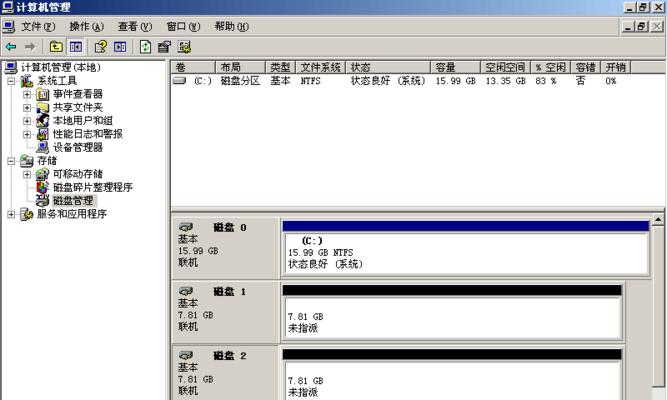Image resolution: width=667 pixels, height=400 pixels.
Task: Sort by Layout (布局) column header
Action: pyautogui.click(x=240, y=67)
